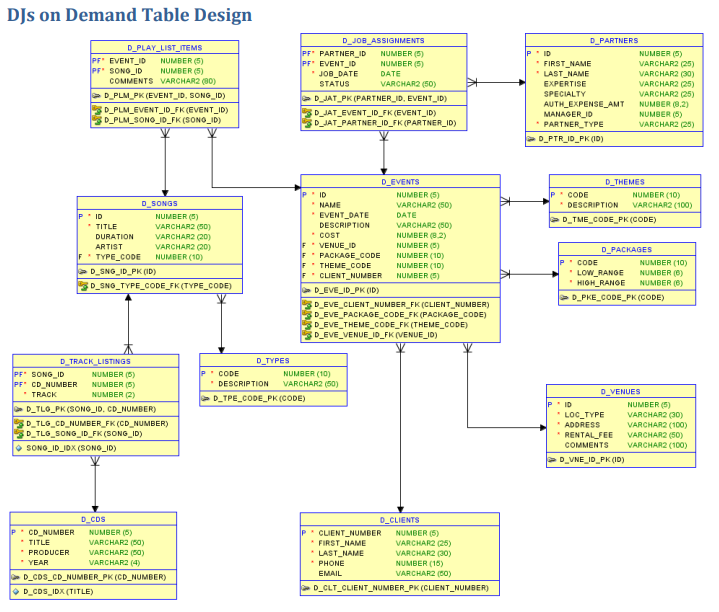
Task: Click the D_TME_CODE_PK key icon
Action: click(x=555, y=220)
